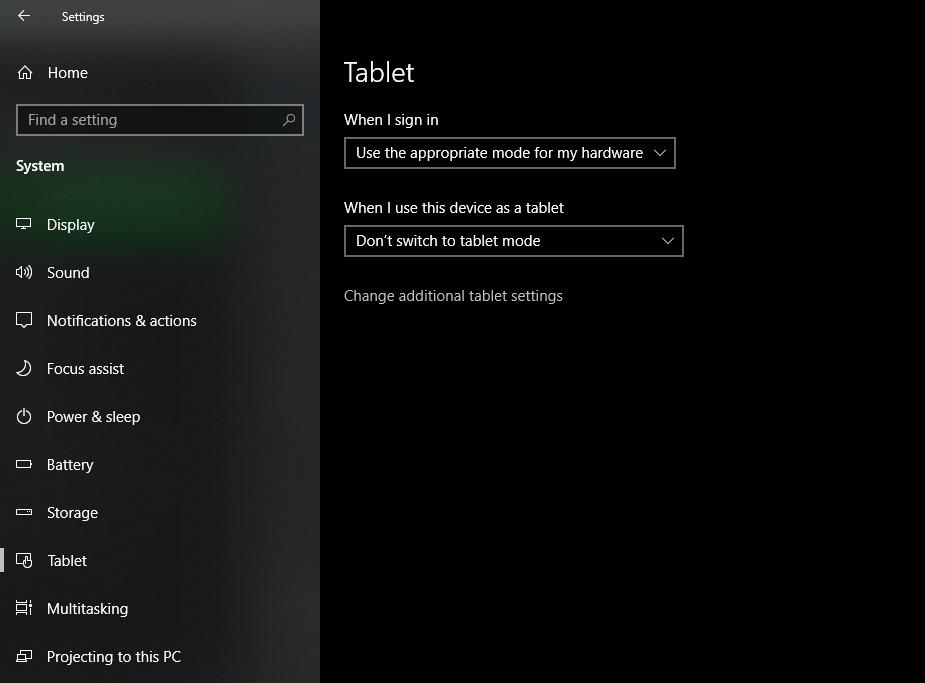Open the tablet mode behavior chevron

point(668,241)
